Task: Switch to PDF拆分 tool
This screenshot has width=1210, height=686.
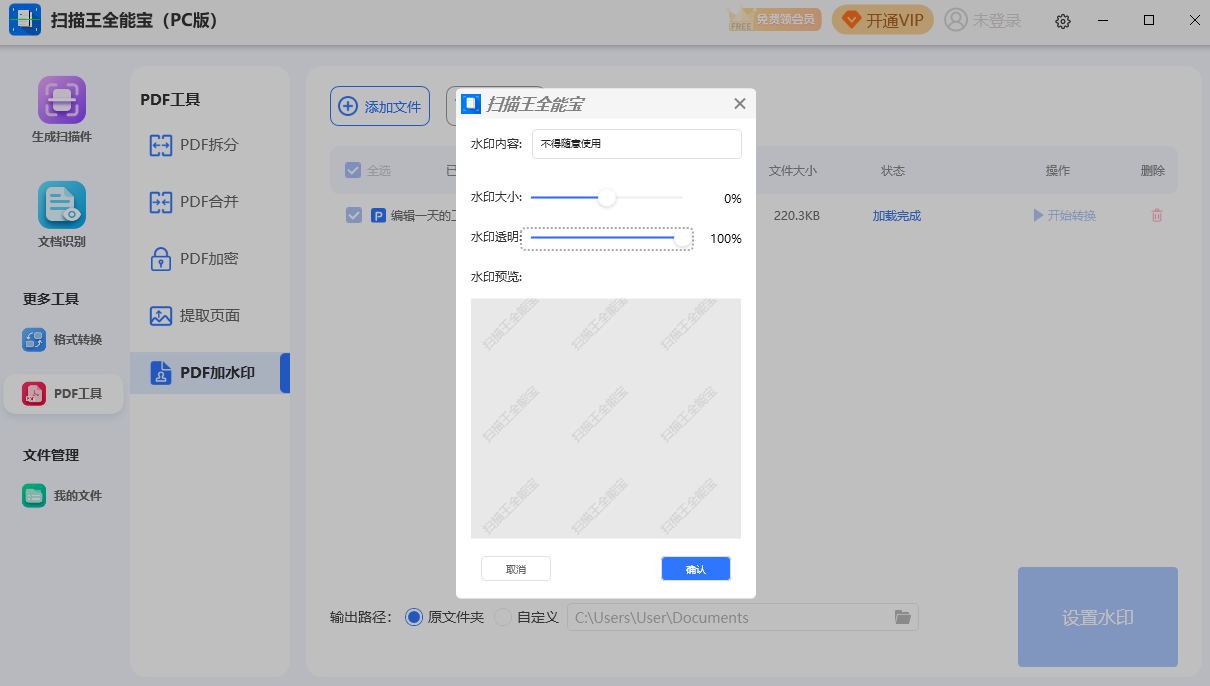Action: (x=194, y=145)
